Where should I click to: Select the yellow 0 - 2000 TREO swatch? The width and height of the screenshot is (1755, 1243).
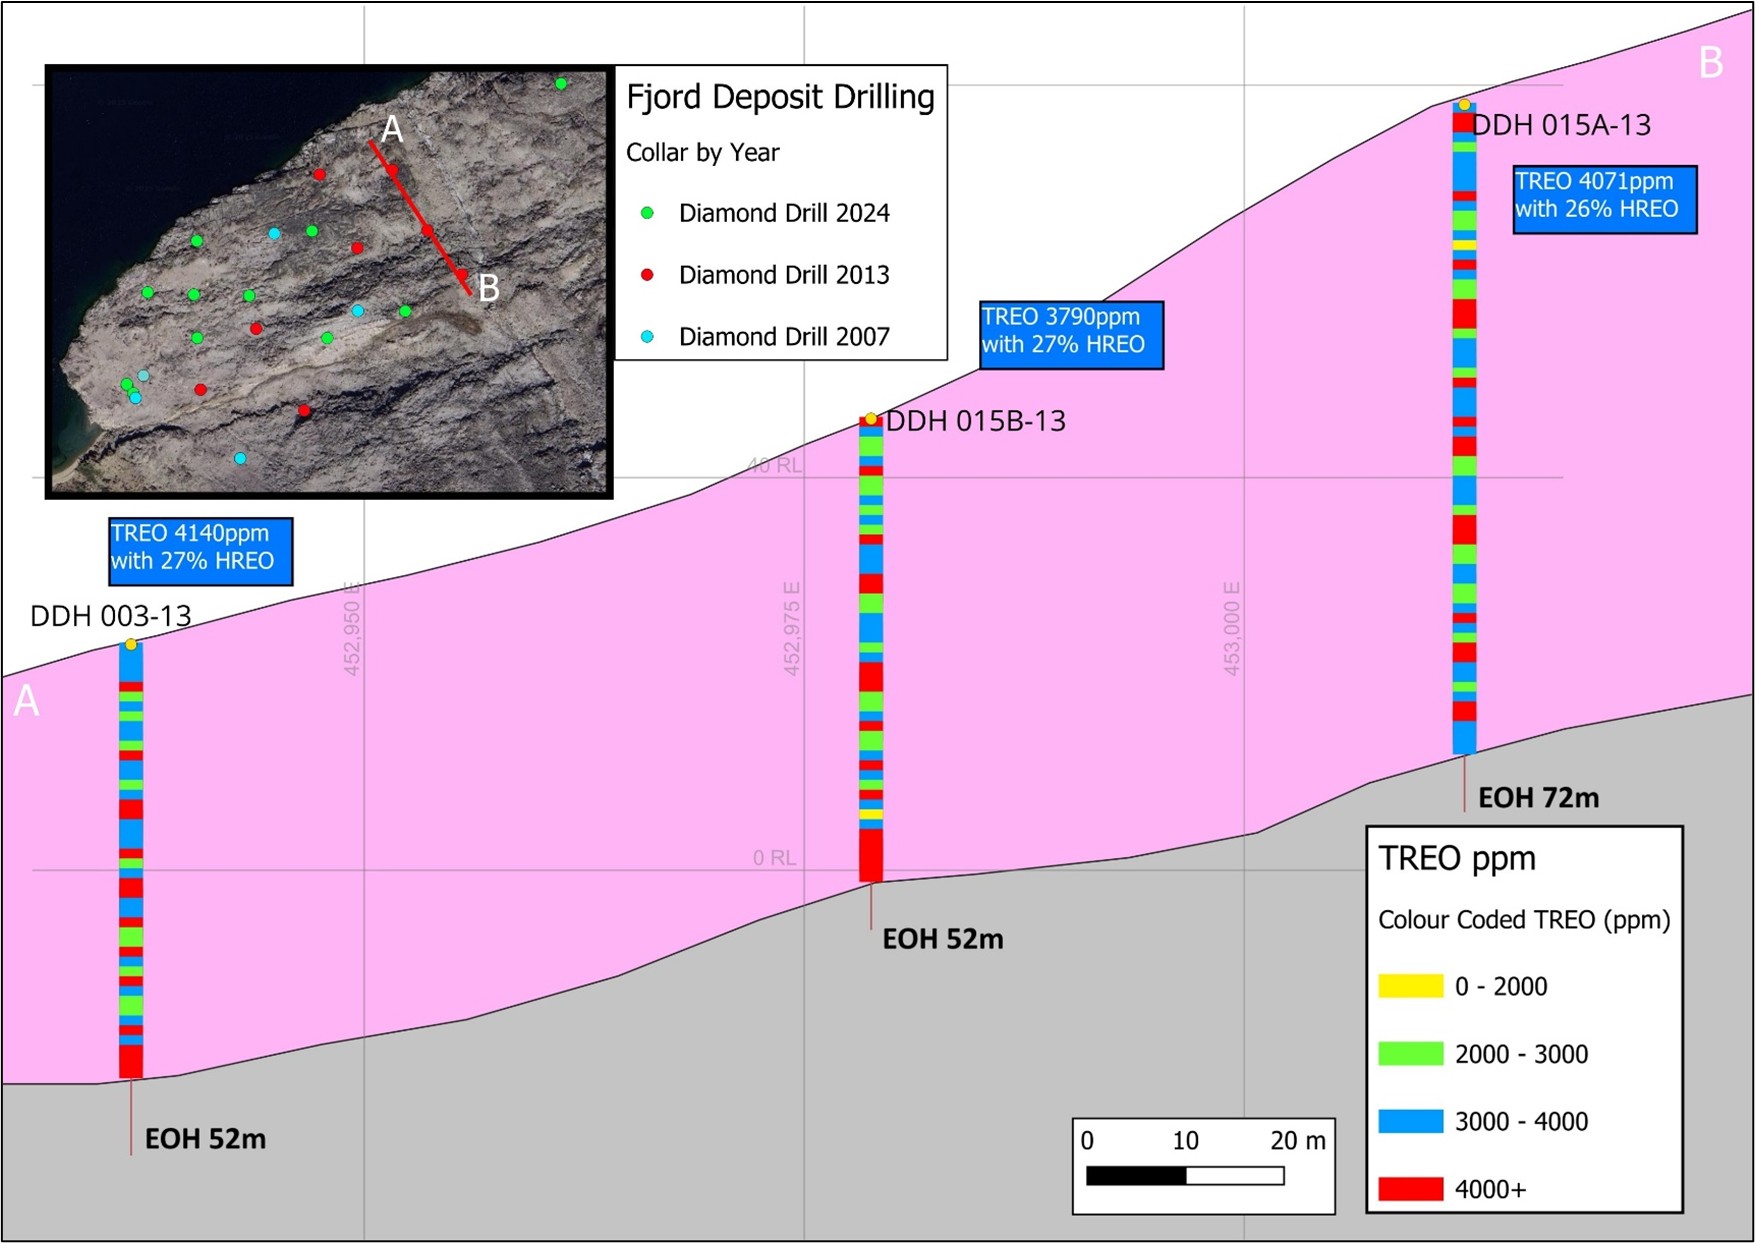point(1410,986)
